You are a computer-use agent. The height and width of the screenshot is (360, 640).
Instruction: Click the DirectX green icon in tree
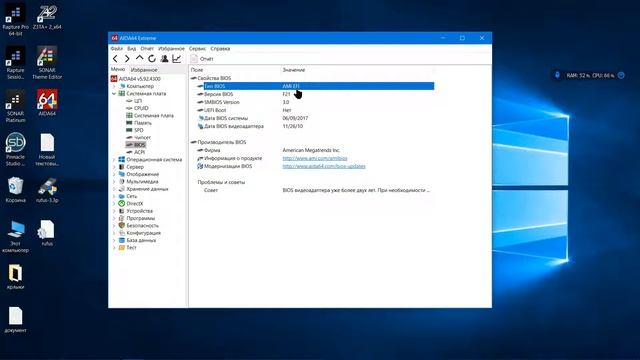[122, 204]
